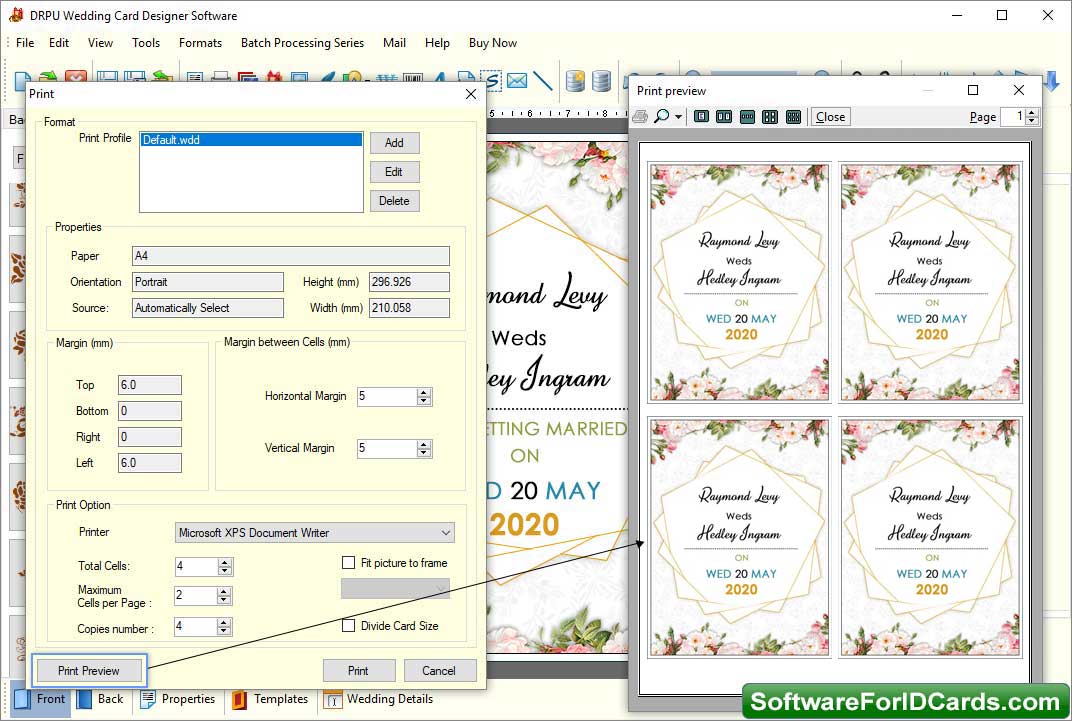The image size is (1072, 721).
Task: Open the Wedding Details tab
Action: (x=379, y=699)
